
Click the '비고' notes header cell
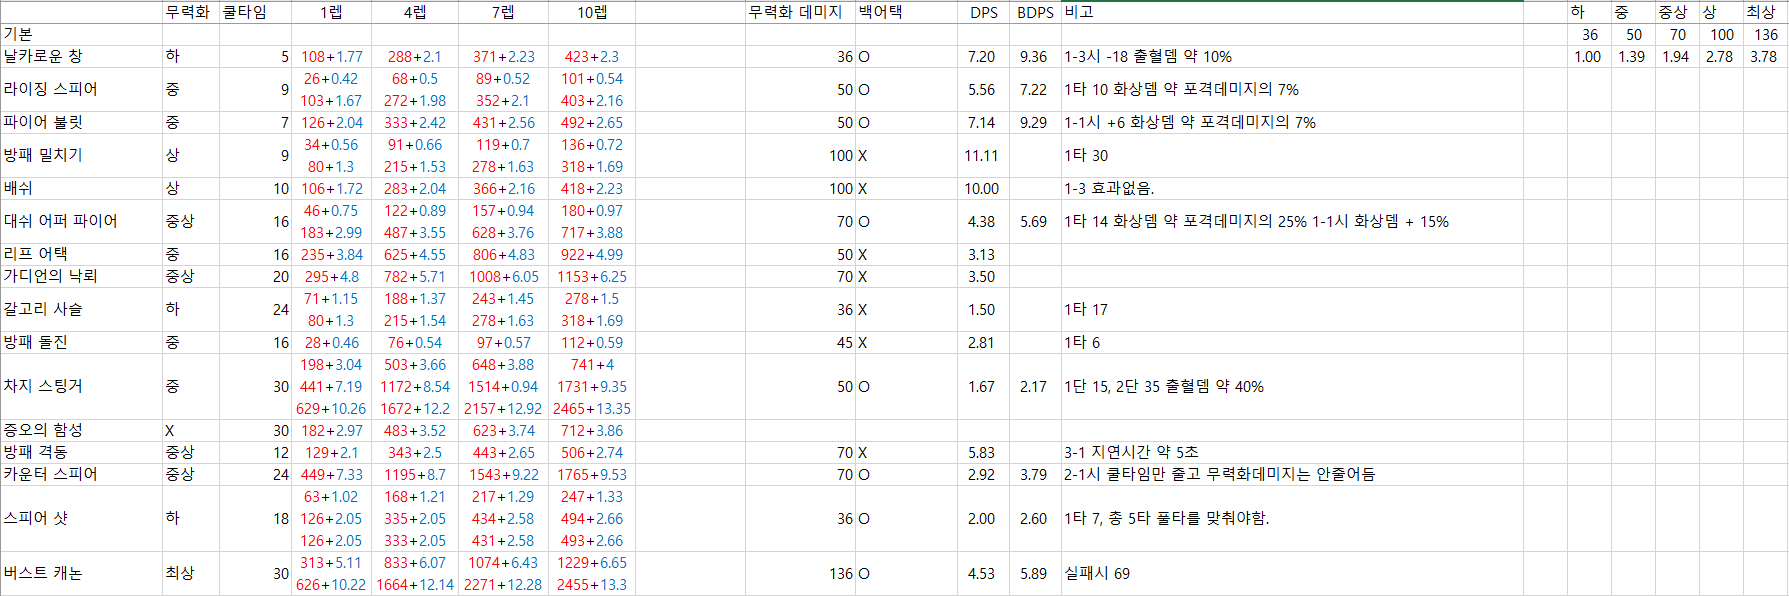1079,12
